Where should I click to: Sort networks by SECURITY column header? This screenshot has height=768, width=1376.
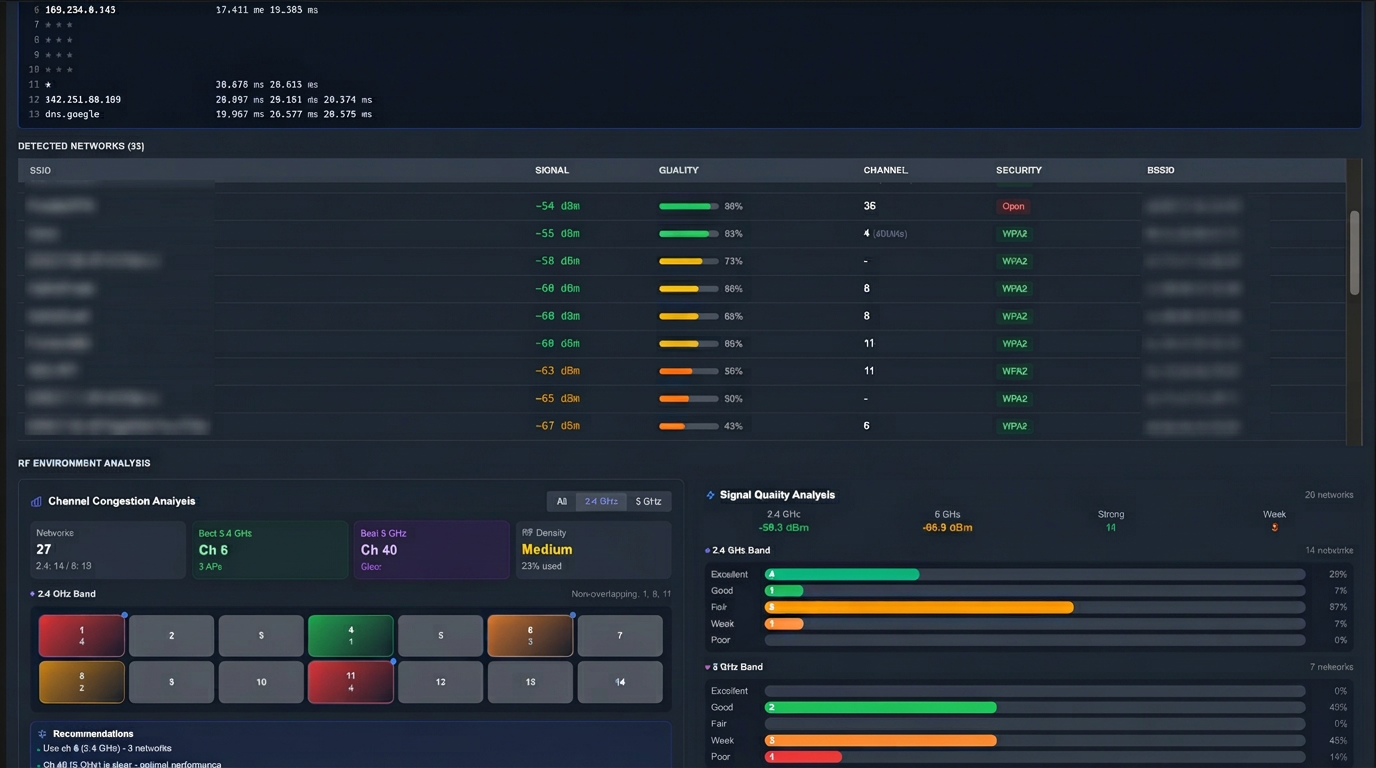point(1018,171)
